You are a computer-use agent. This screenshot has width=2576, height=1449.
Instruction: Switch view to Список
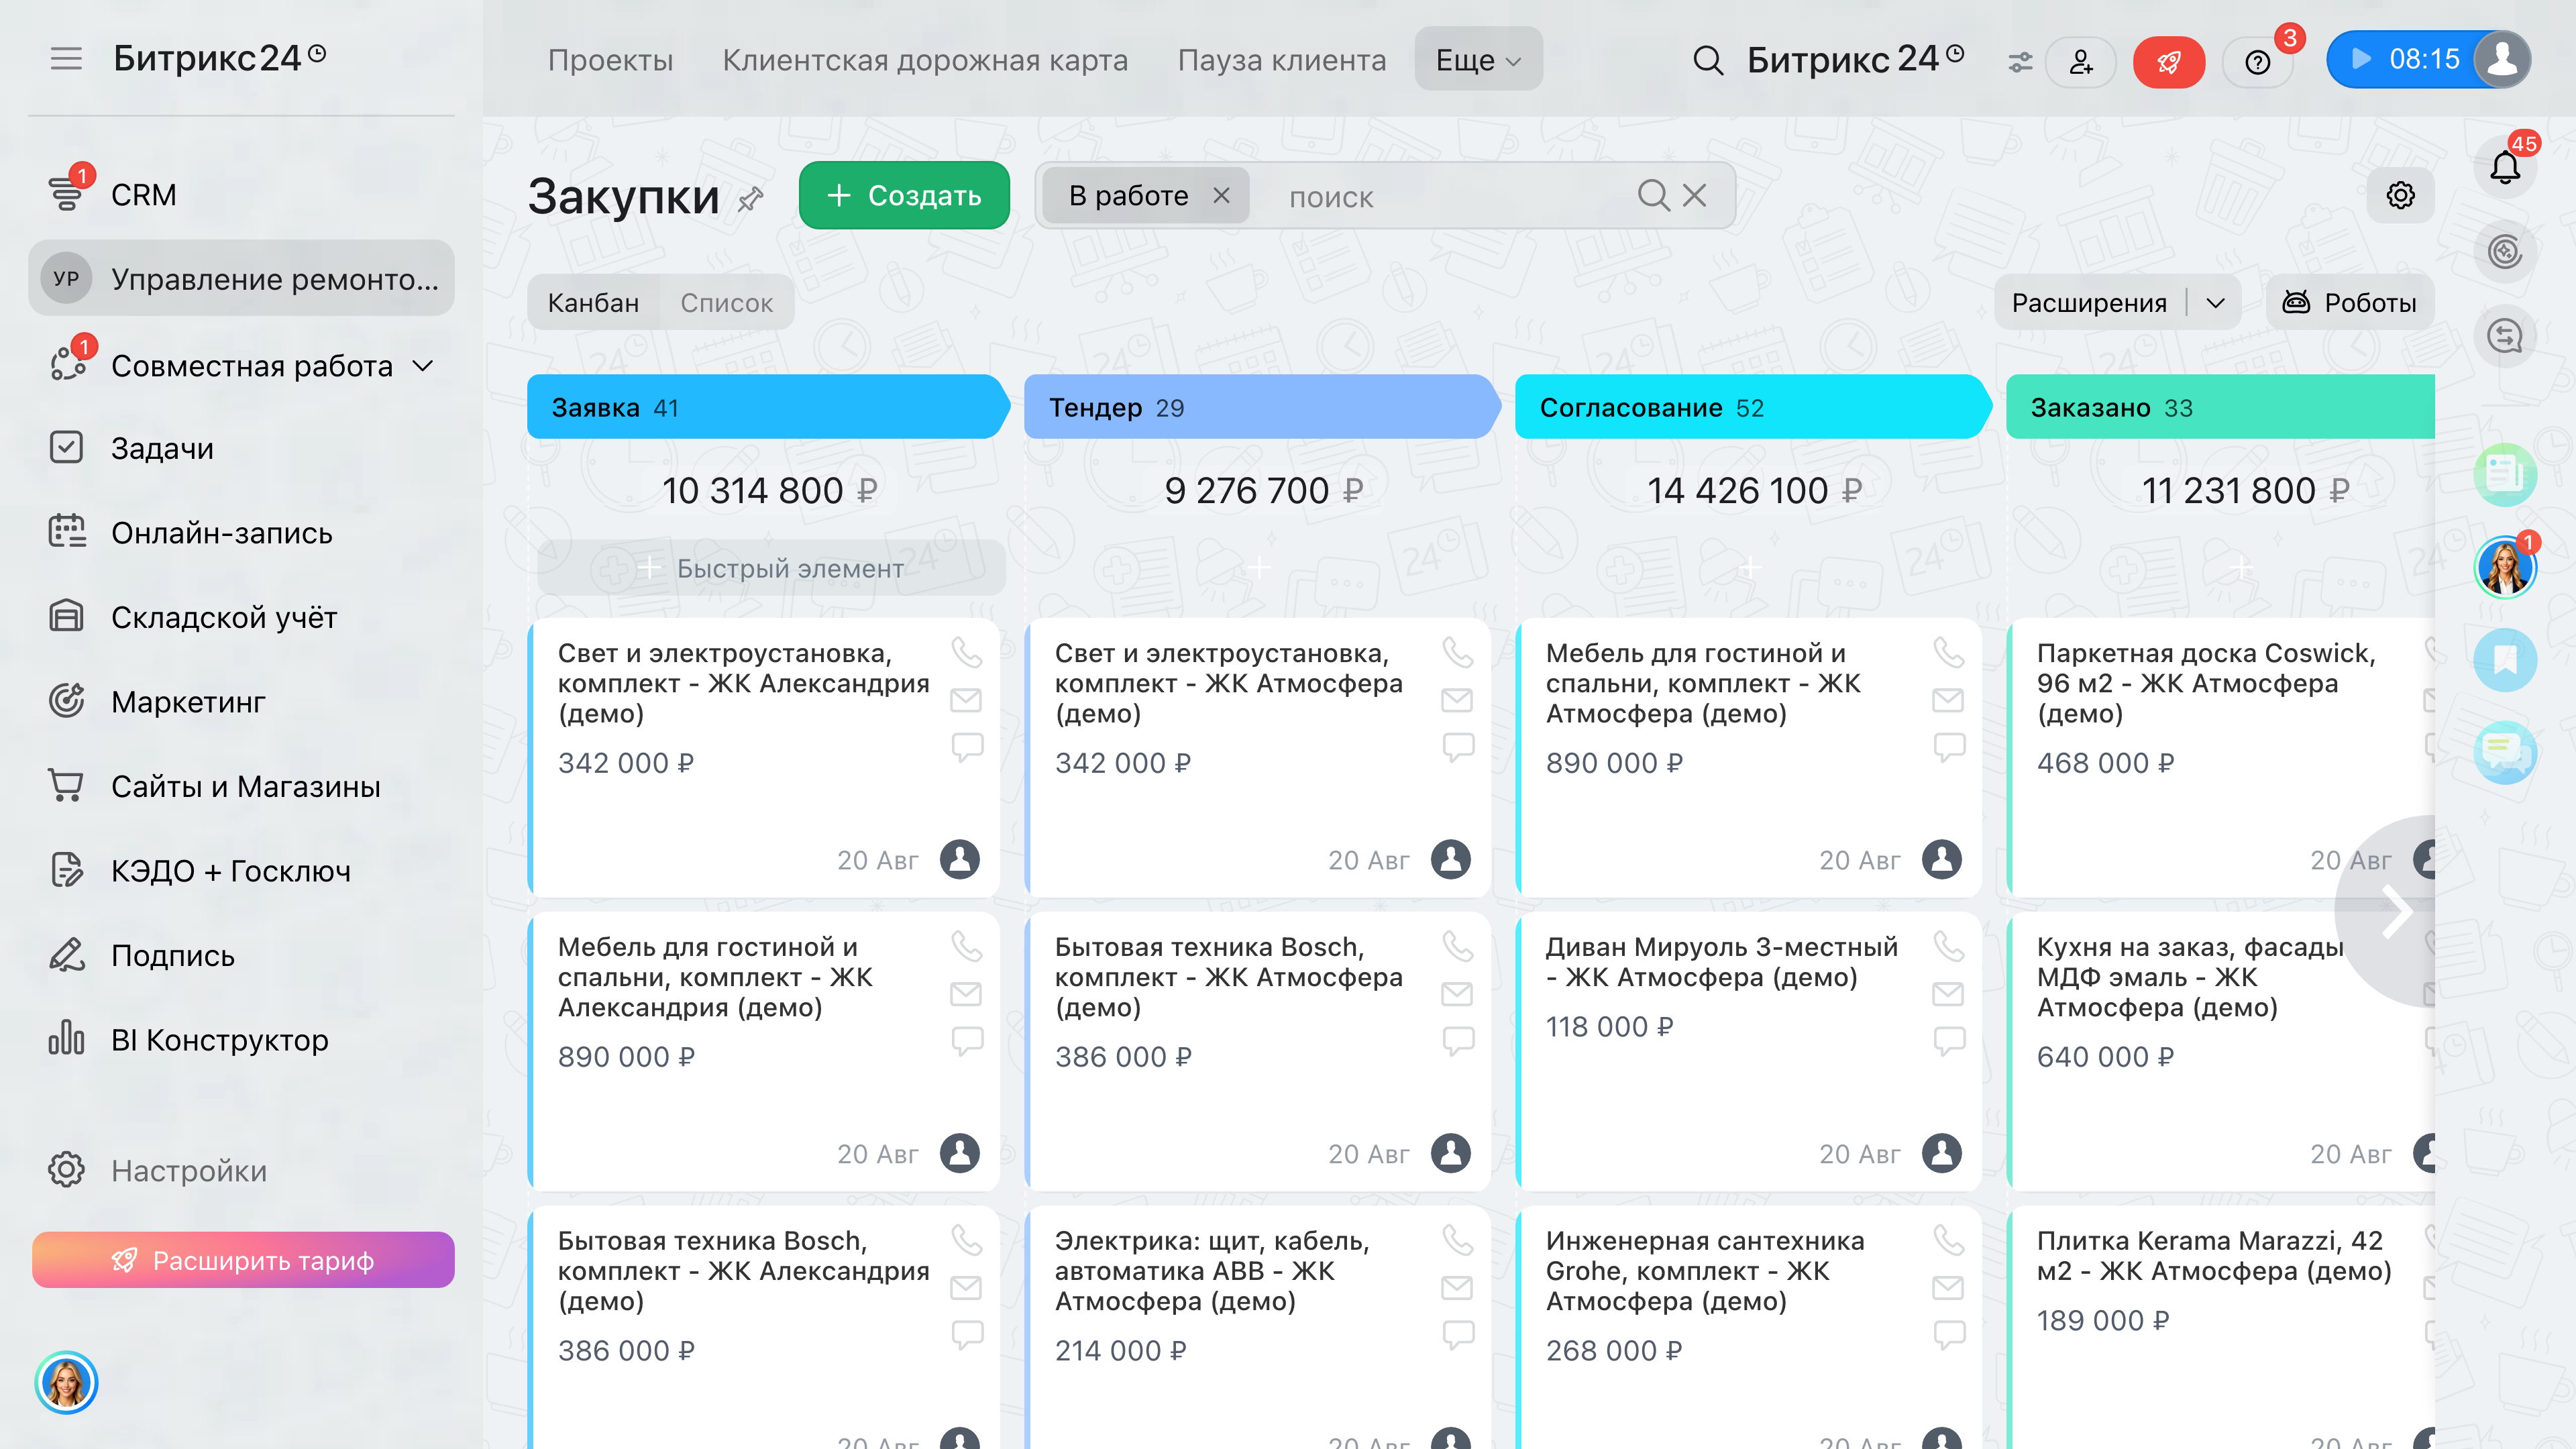[x=726, y=302]
